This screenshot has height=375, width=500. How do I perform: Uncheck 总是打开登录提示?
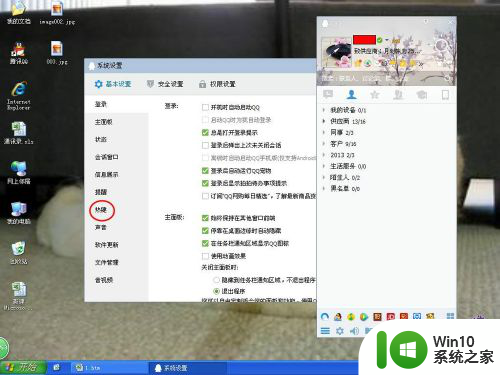[205, 133]
